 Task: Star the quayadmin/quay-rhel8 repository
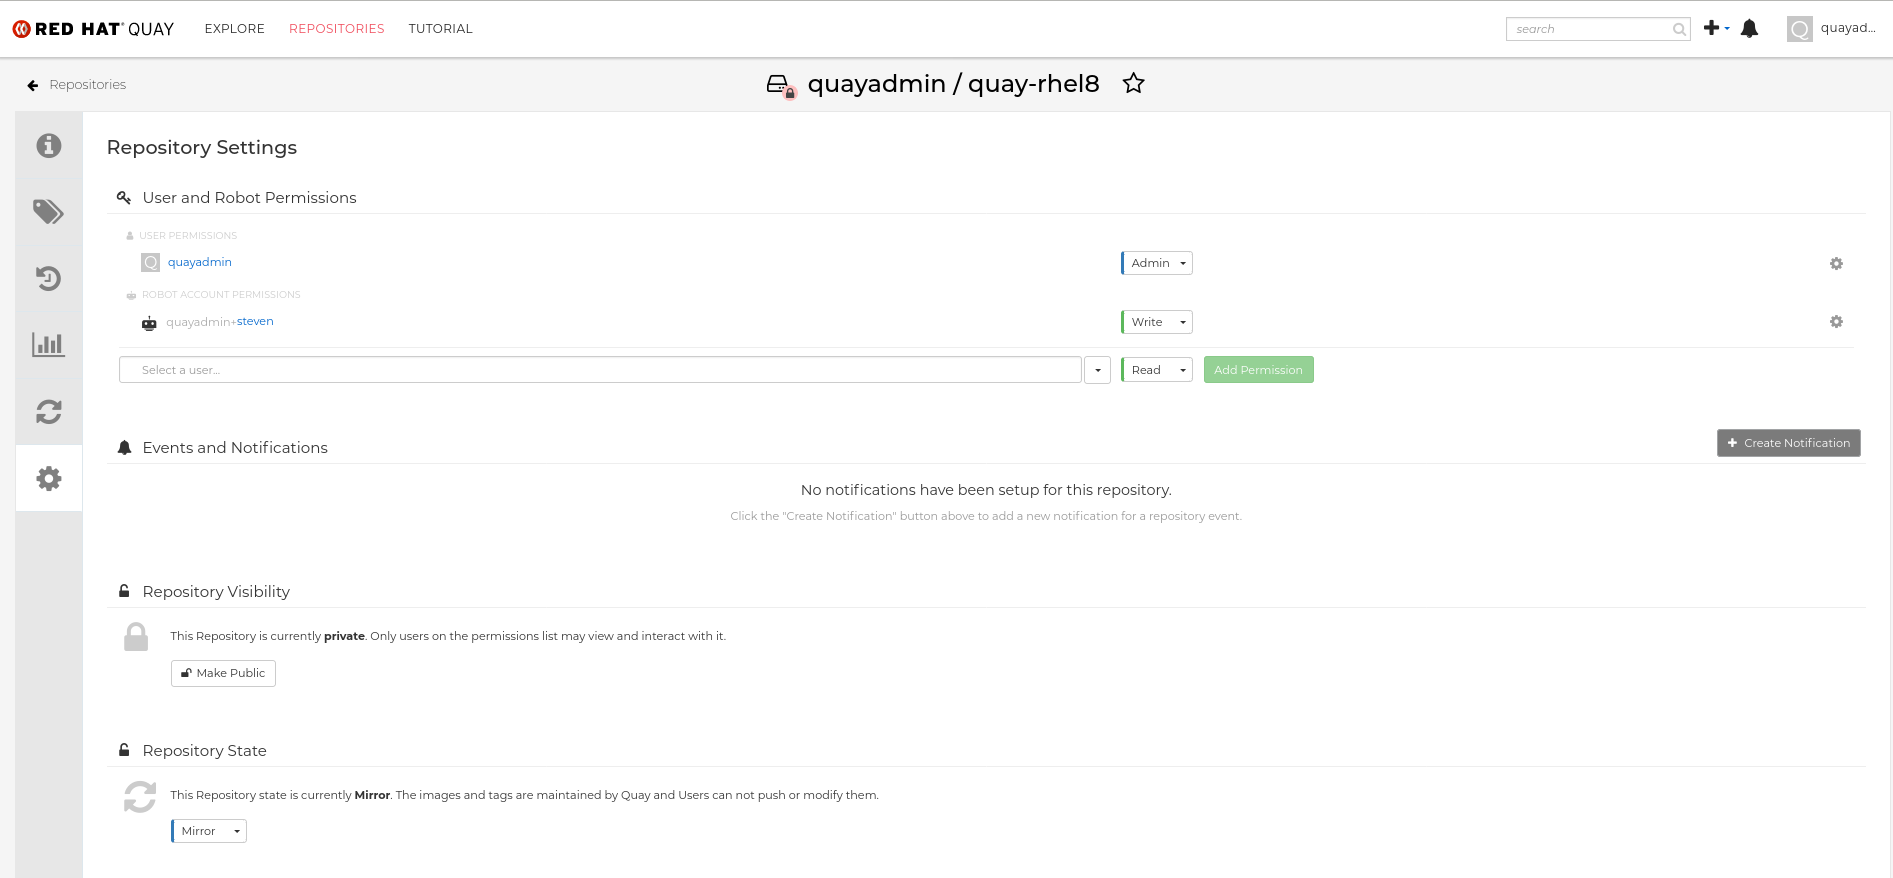coord(1133,83)
